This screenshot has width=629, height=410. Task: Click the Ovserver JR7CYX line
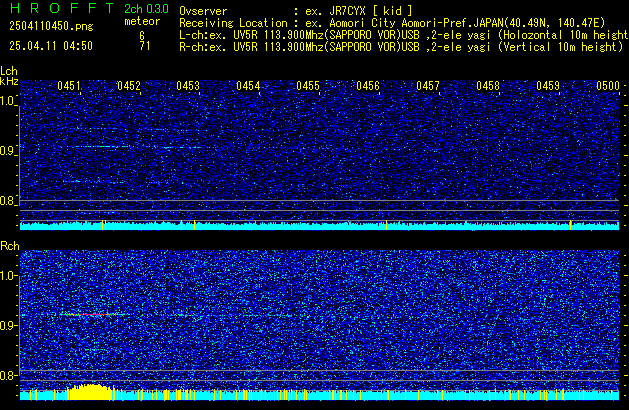coord(296,11)
